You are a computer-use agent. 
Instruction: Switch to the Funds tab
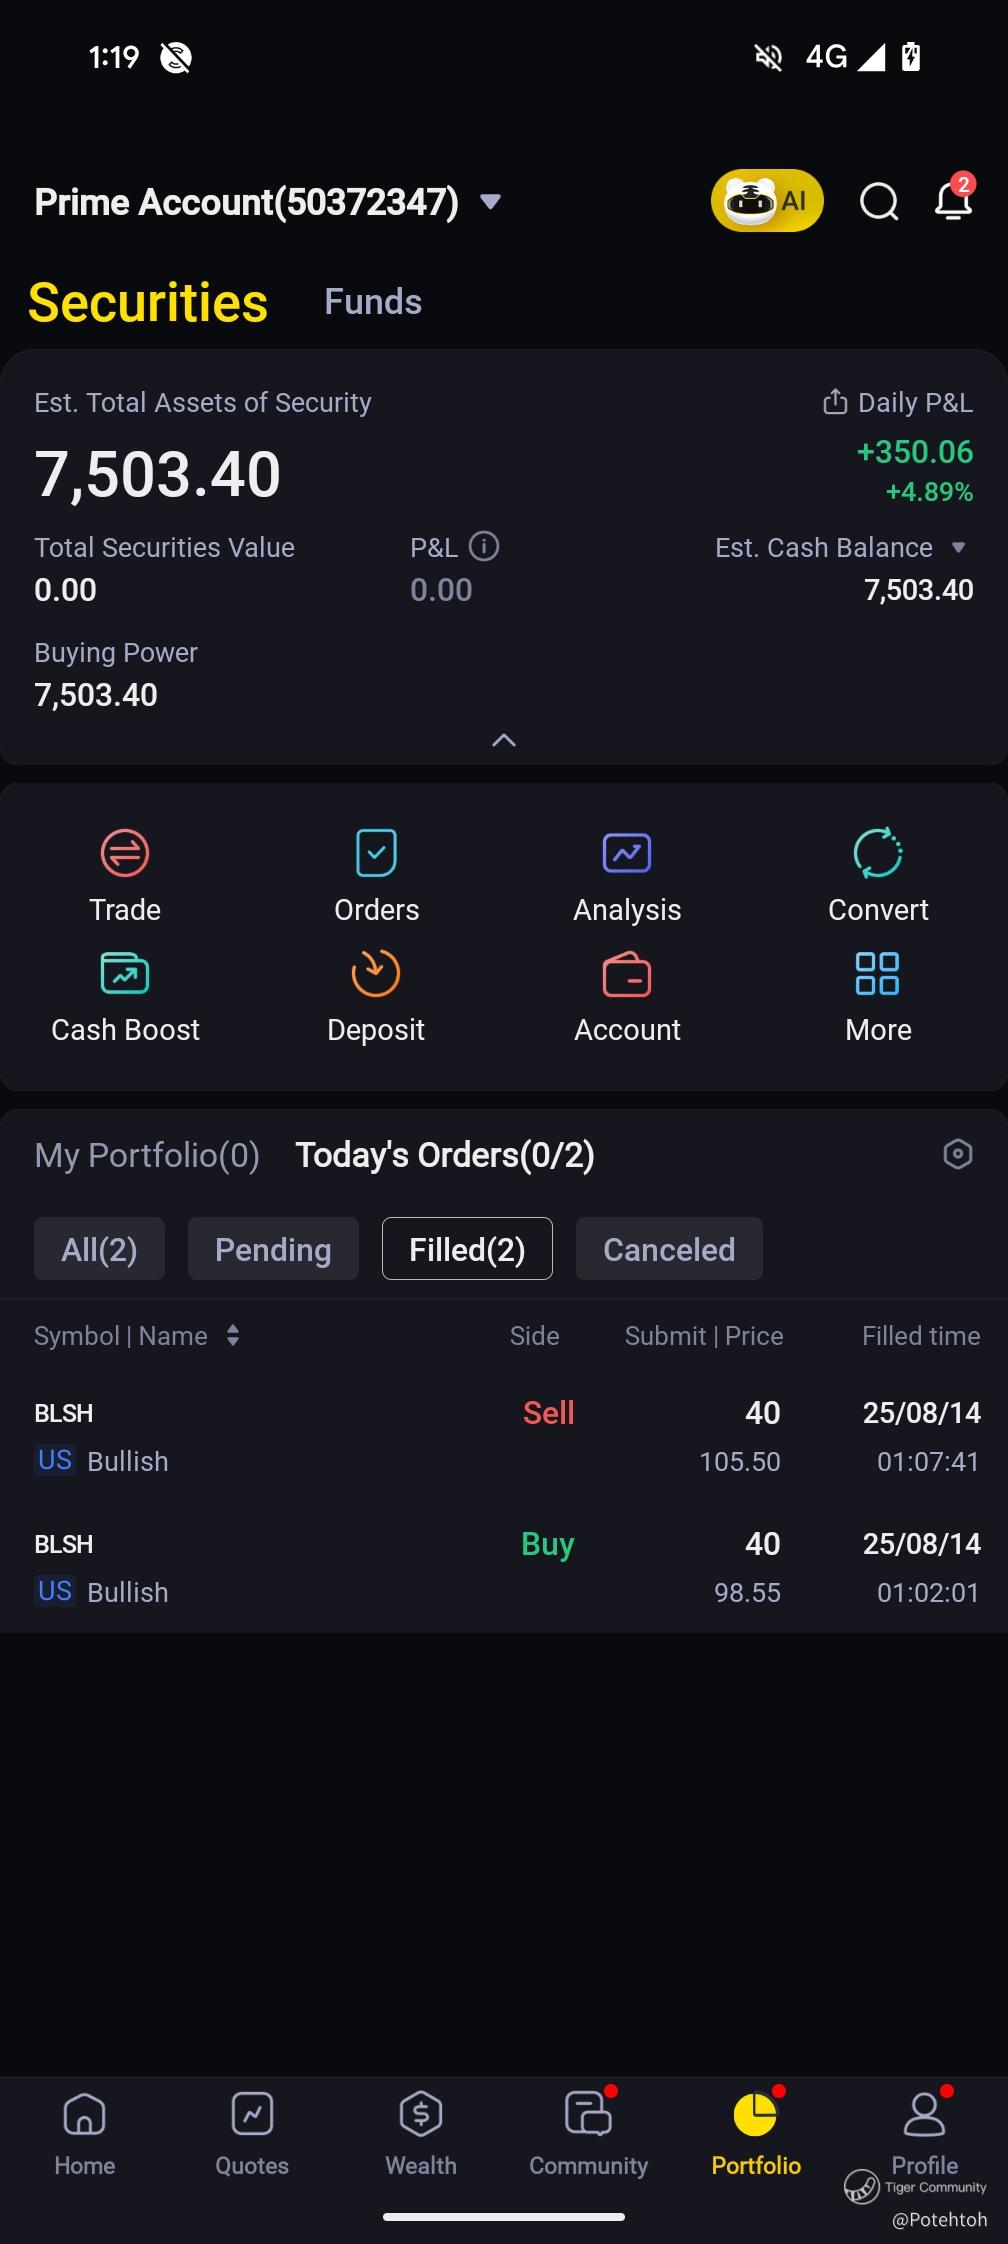click(373, 302)
